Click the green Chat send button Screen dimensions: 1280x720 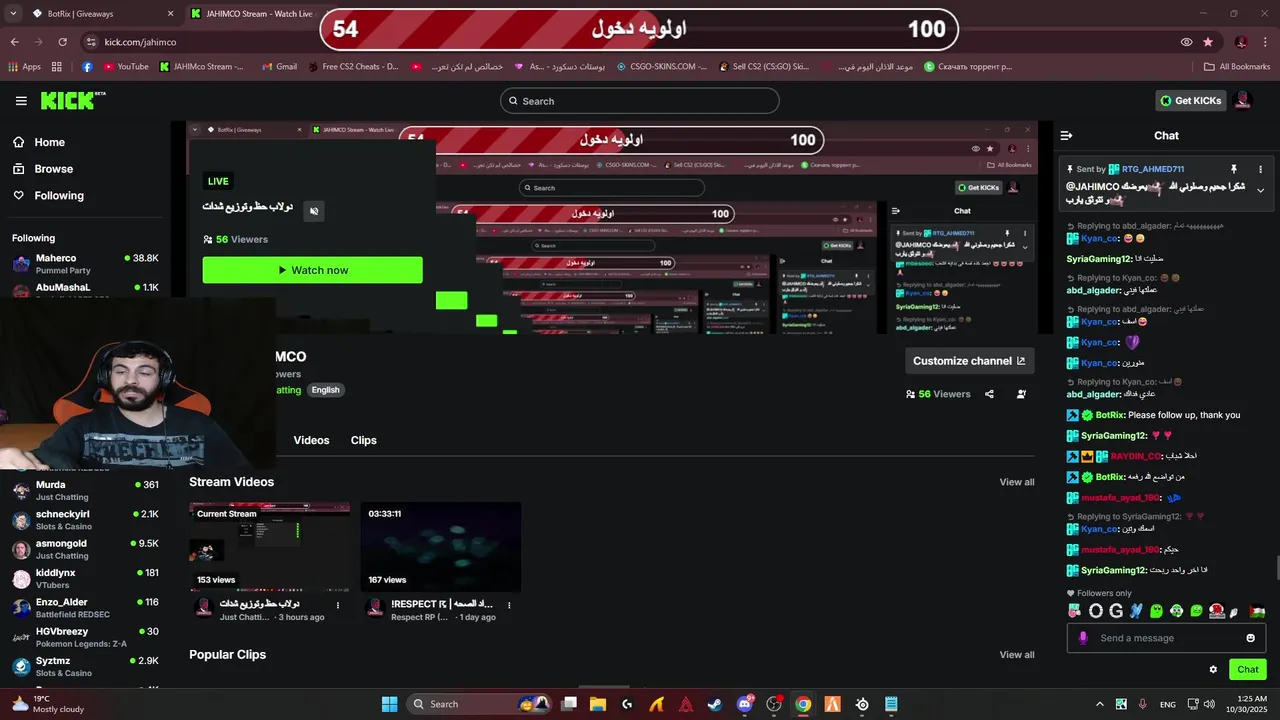[1248, 670]
